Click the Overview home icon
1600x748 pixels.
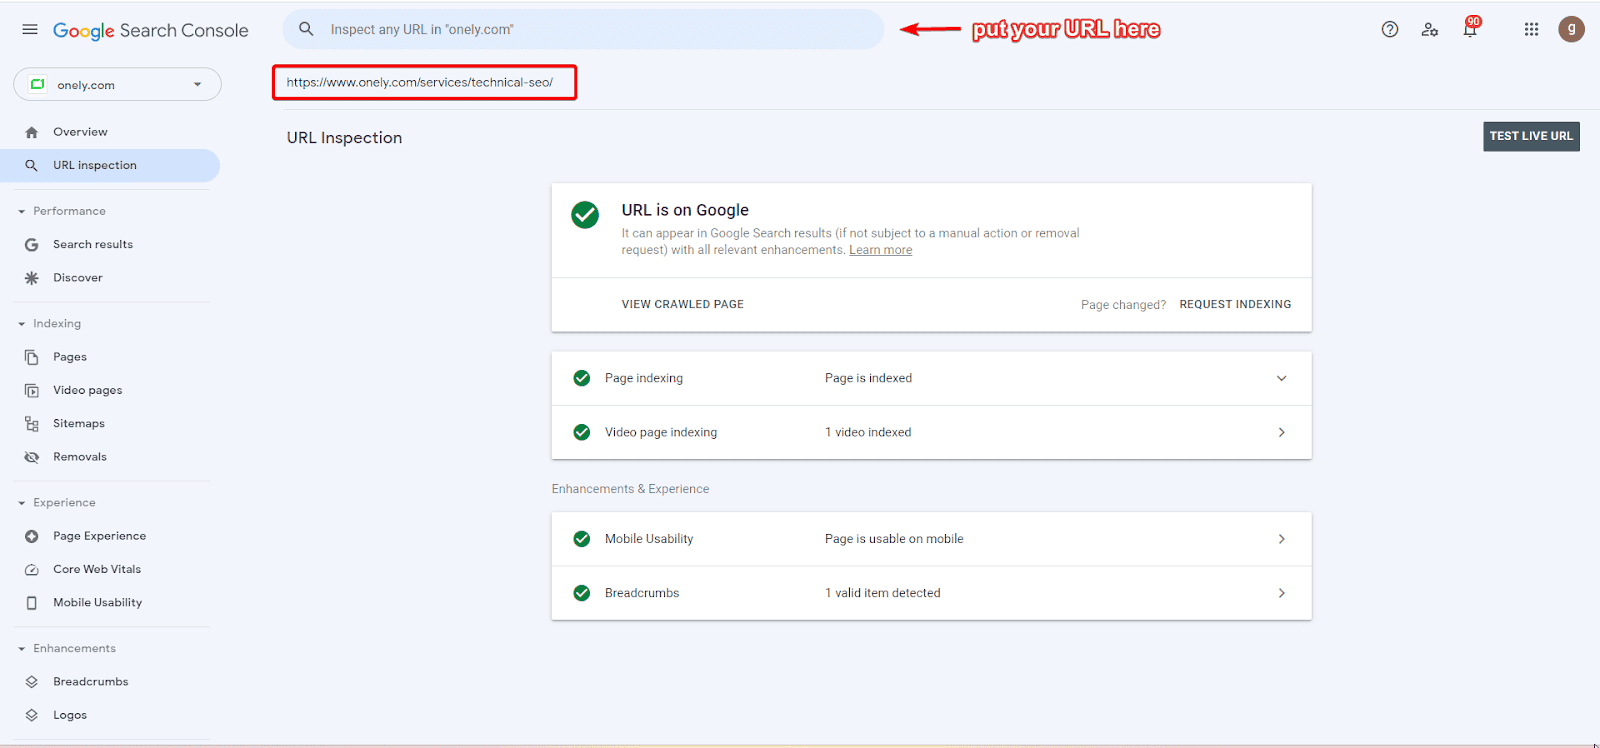[32, 132]
